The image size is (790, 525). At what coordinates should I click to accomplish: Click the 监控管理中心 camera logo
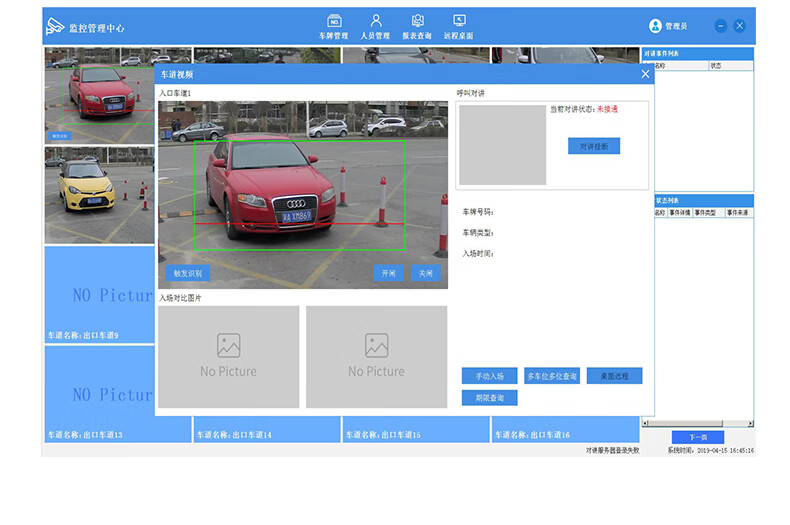pos(55,27)
